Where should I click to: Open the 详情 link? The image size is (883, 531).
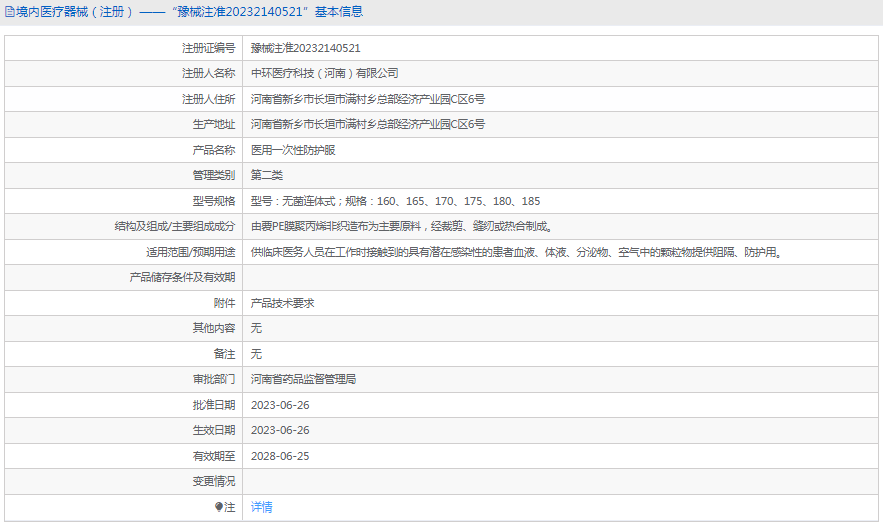pos(261,507)
